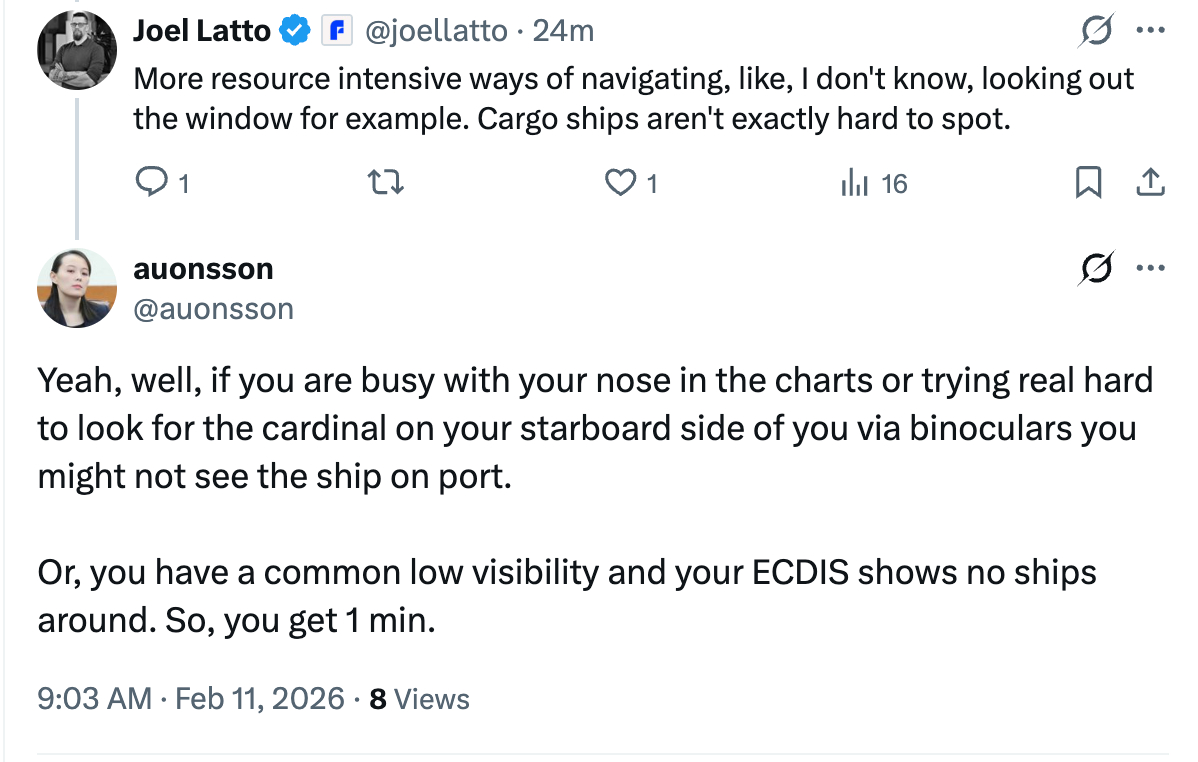Click the affiliation badge beside Joel Latto
This screenshot has width=1198, height=762.
point(336,32)
